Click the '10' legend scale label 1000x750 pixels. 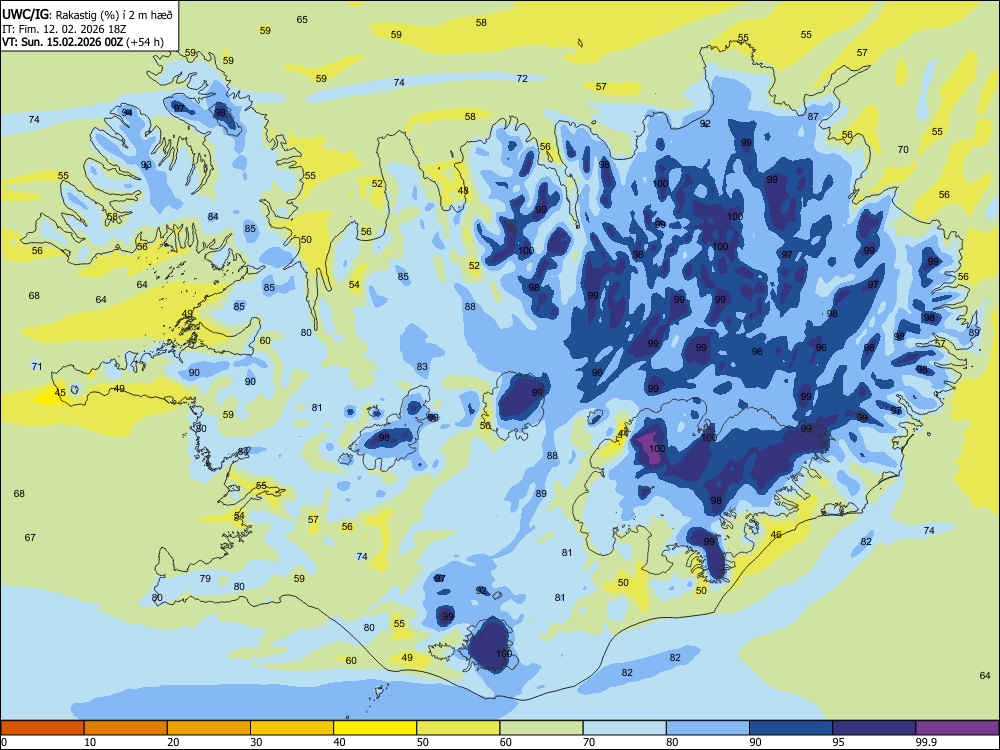coord(90,742)
